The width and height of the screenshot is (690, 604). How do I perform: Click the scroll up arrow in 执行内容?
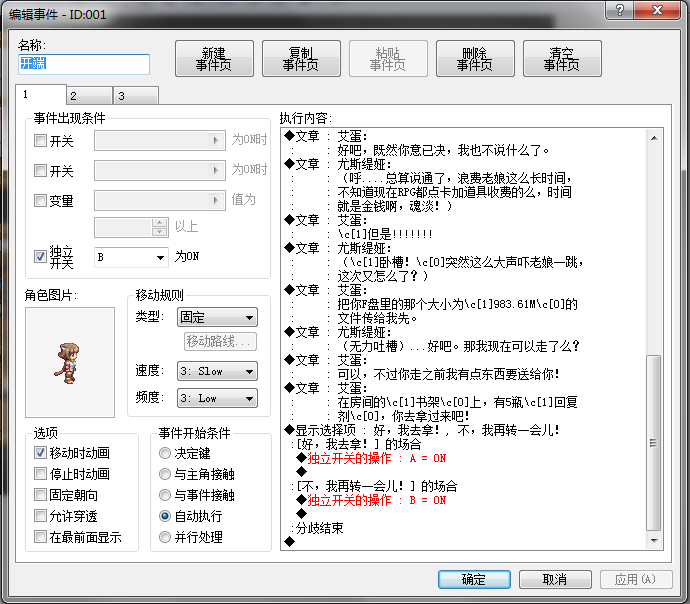tap(654, 138)
